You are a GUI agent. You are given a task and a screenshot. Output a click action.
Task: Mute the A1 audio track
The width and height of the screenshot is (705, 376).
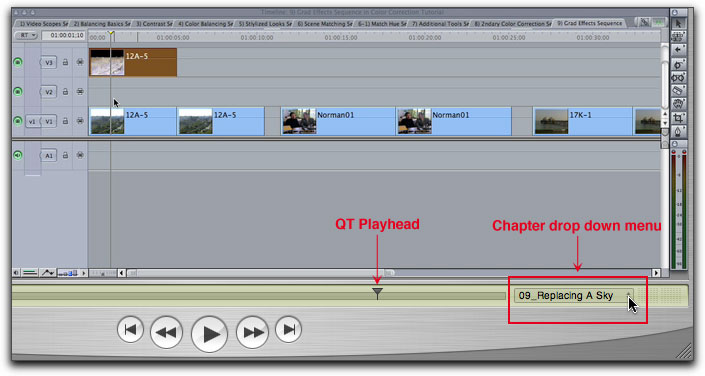point(18,156)
